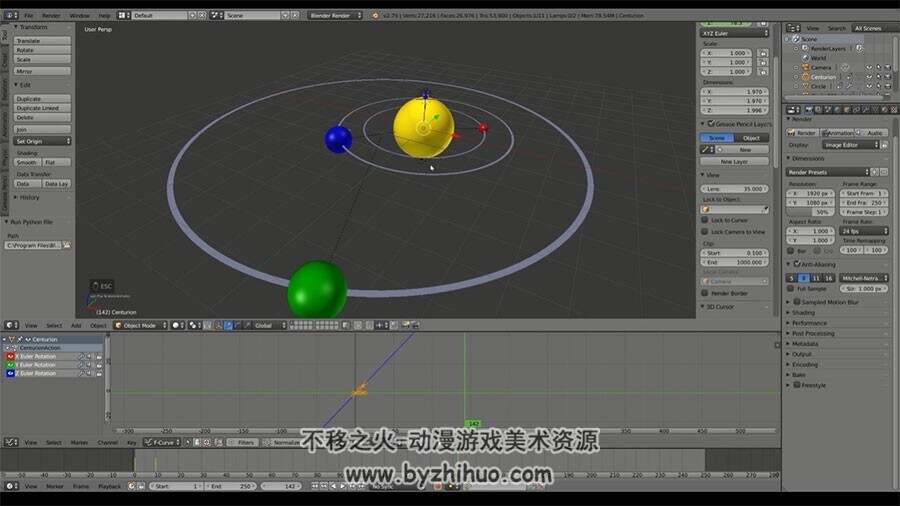
Task: Open the Render Presets dropdown
Action: tap(828, 172)
